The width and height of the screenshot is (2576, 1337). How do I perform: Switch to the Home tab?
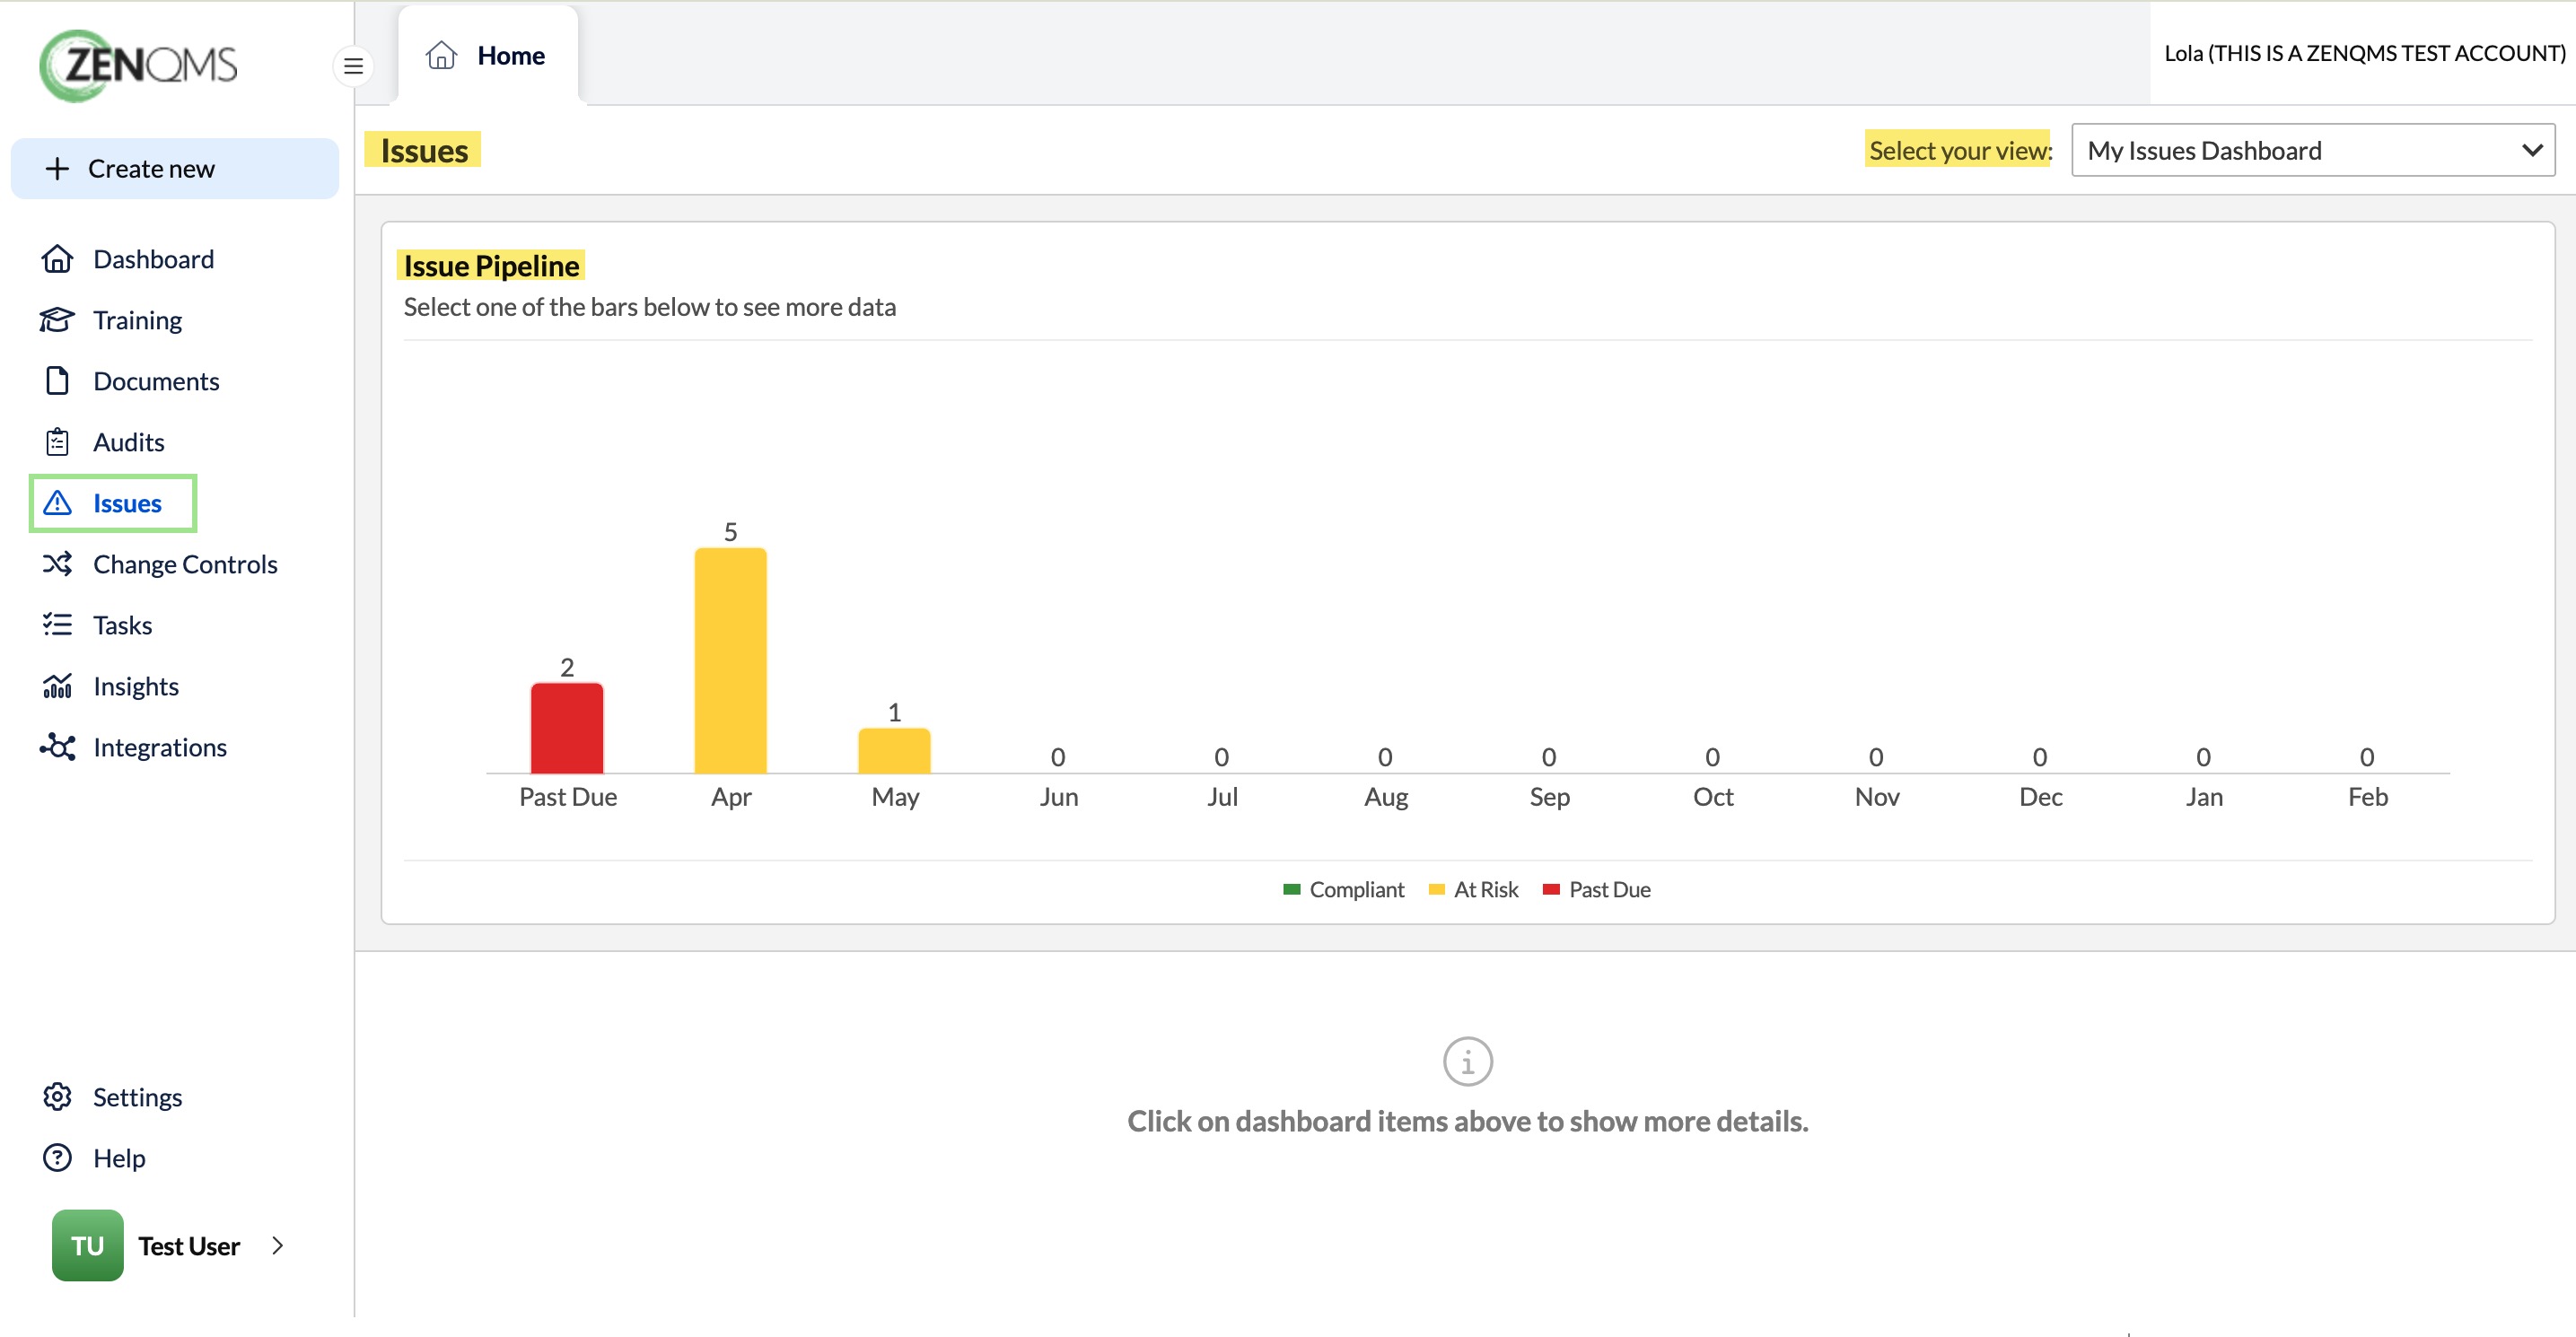click(487, 55)
